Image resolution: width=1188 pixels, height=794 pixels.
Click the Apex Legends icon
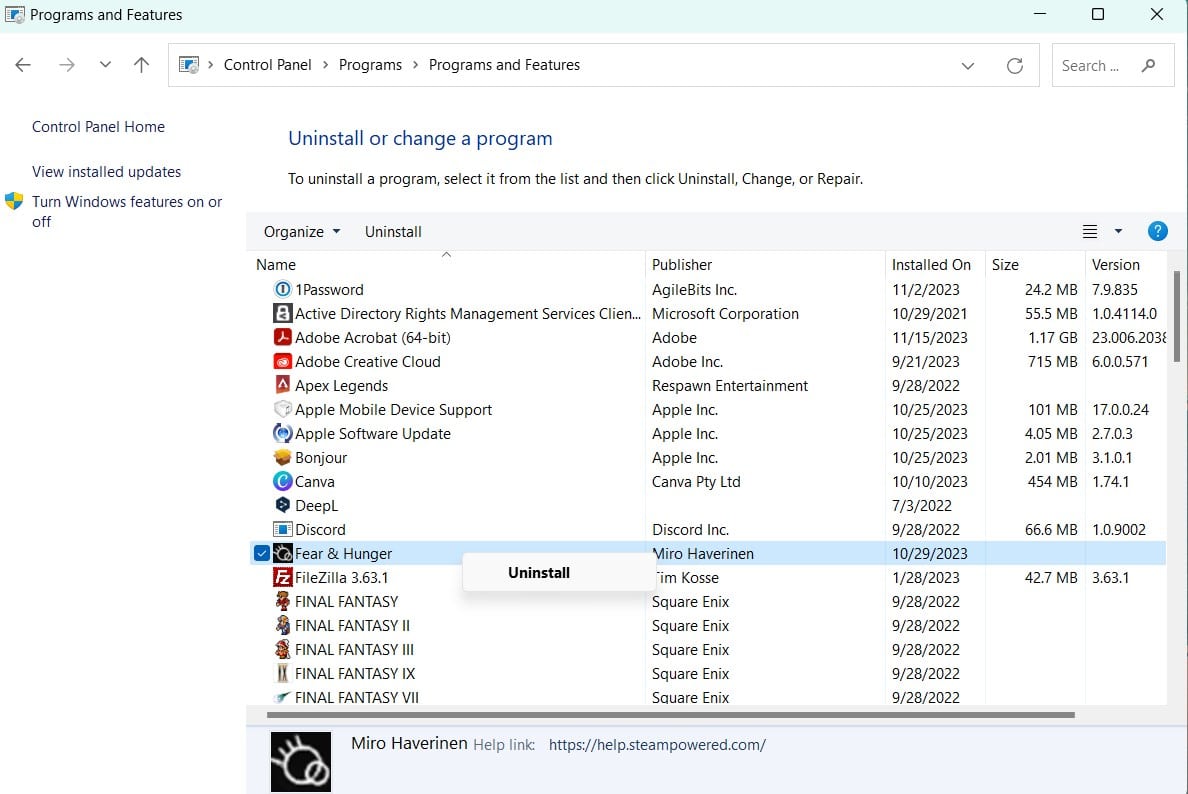coord(283,385)
